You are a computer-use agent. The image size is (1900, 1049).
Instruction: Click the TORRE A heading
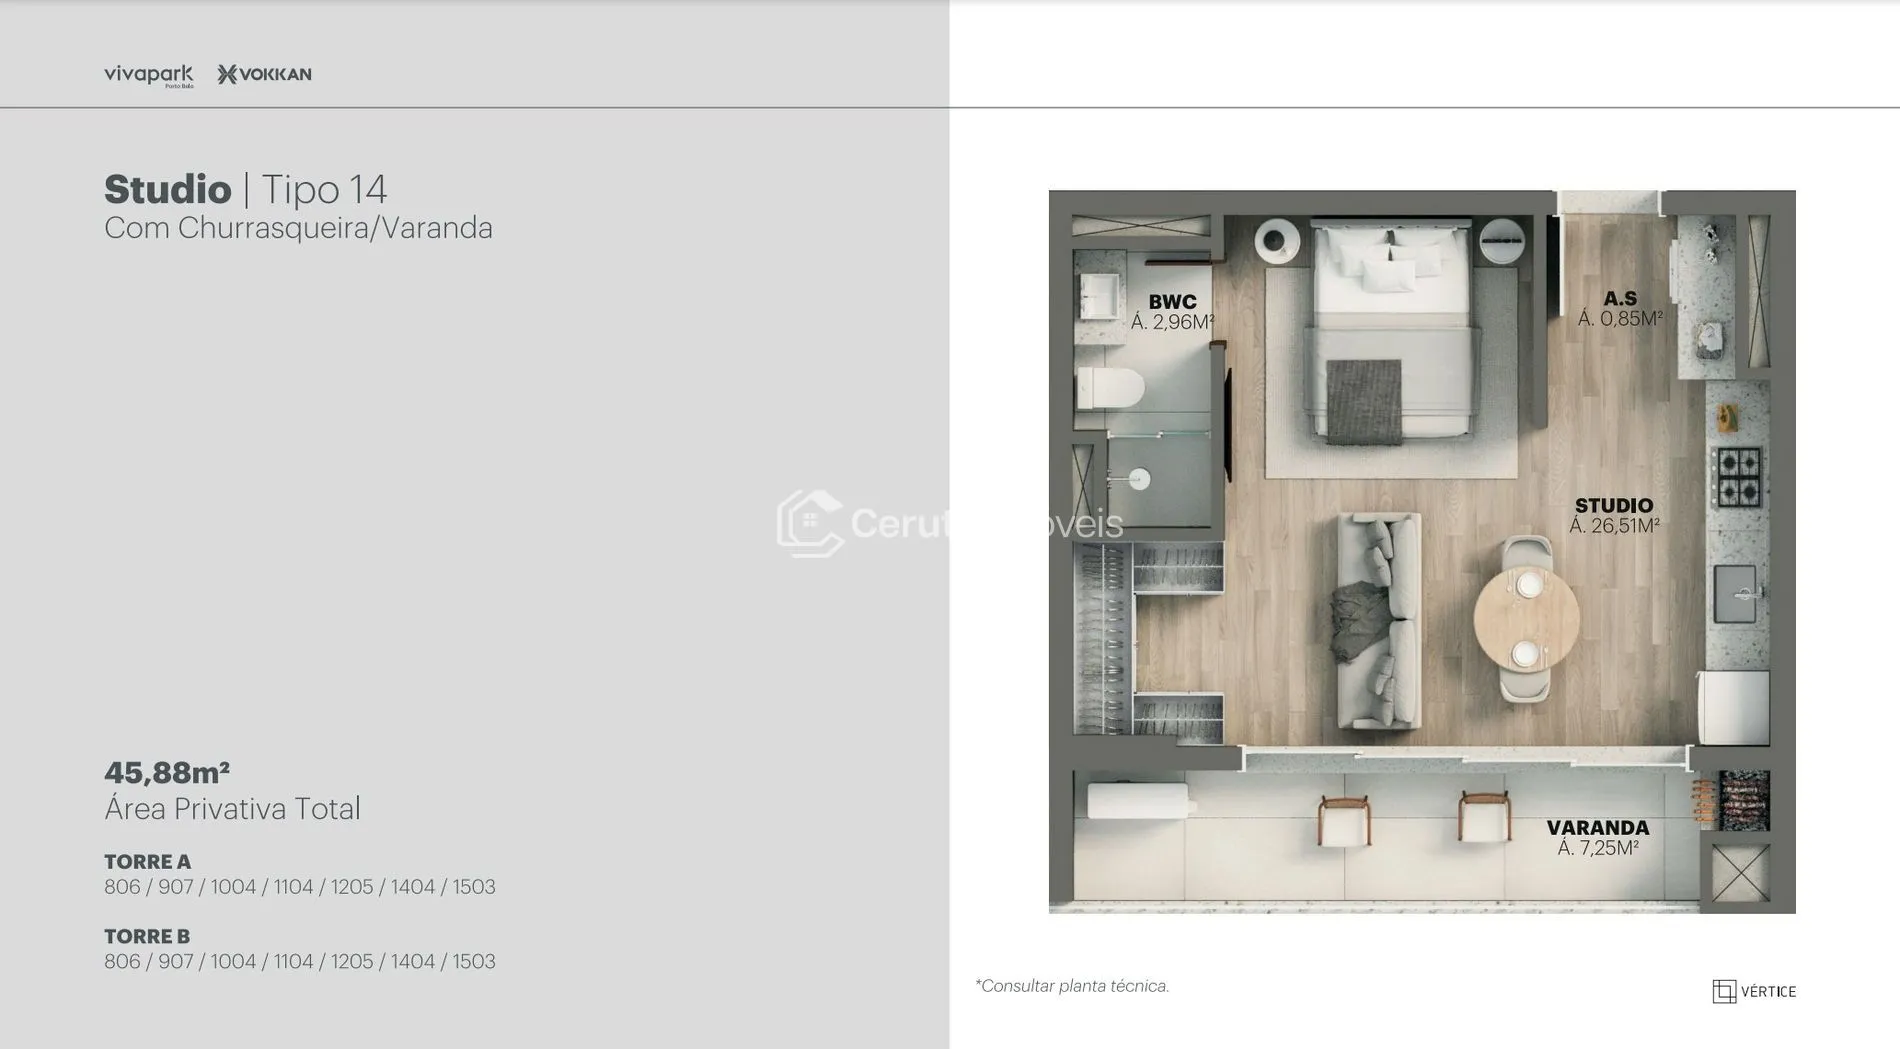(147, 861)
